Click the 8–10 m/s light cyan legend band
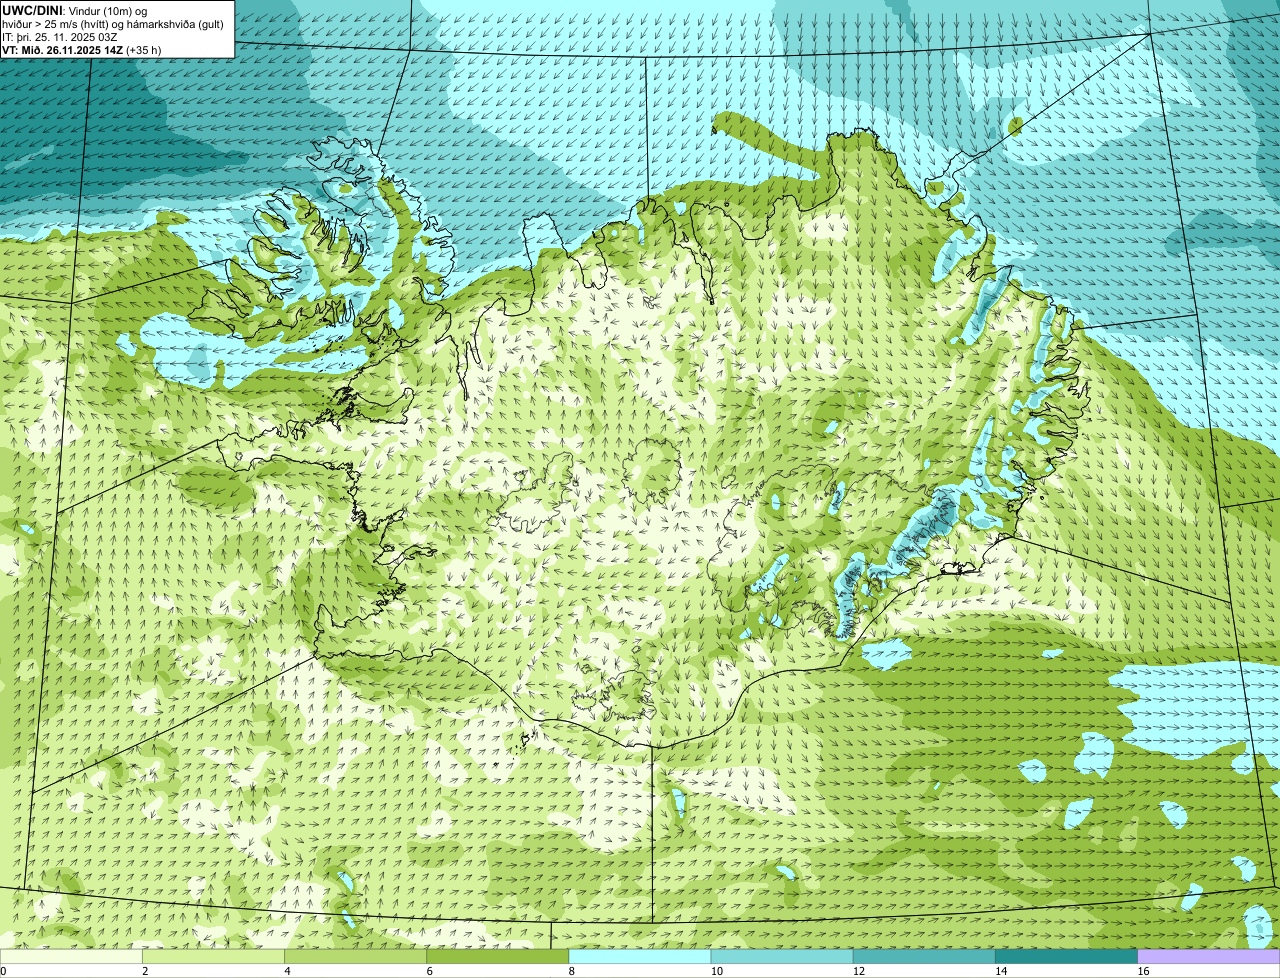 point(640,957)
